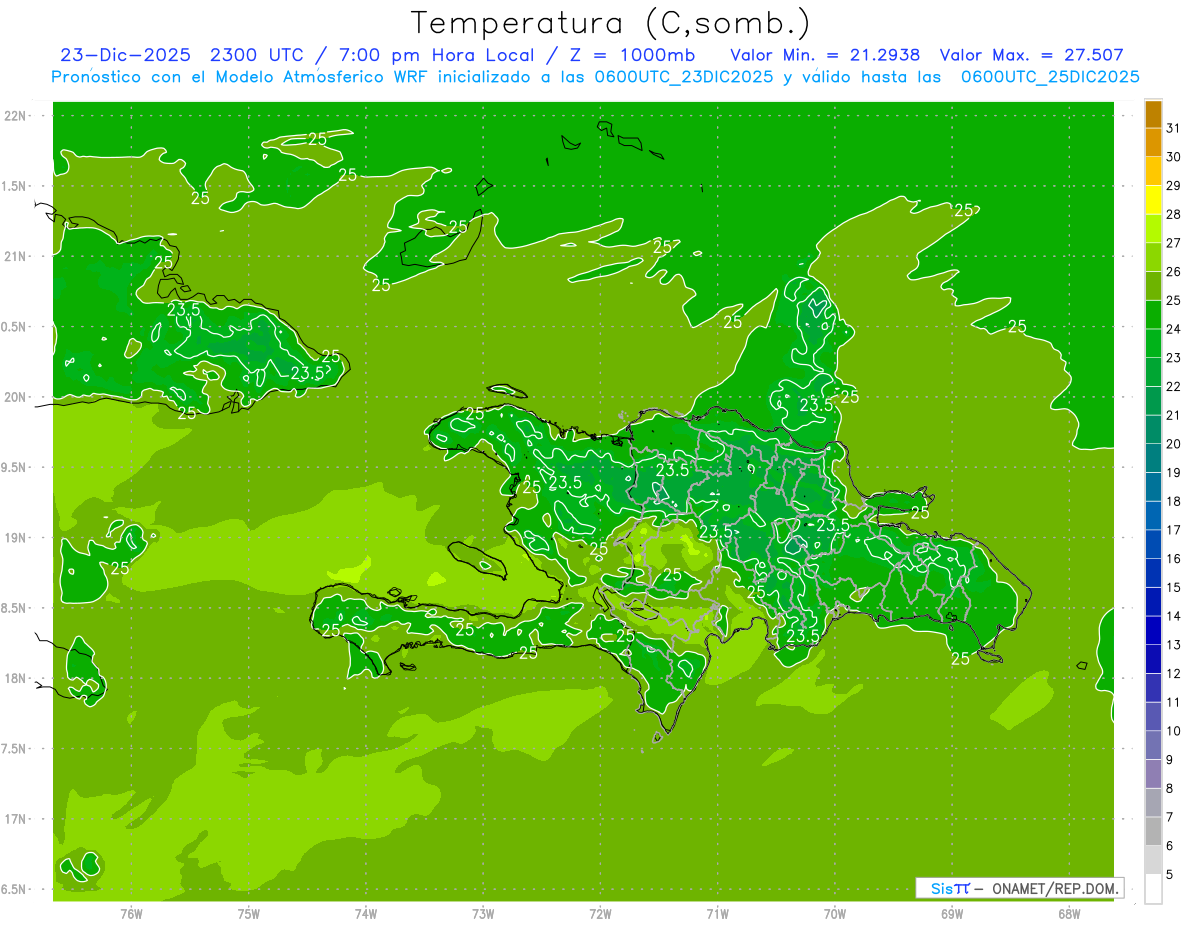Viewport: 1200px width, 927px height.
Task: Click the yellow swatch between 28 and 29
Action: 1153,200
